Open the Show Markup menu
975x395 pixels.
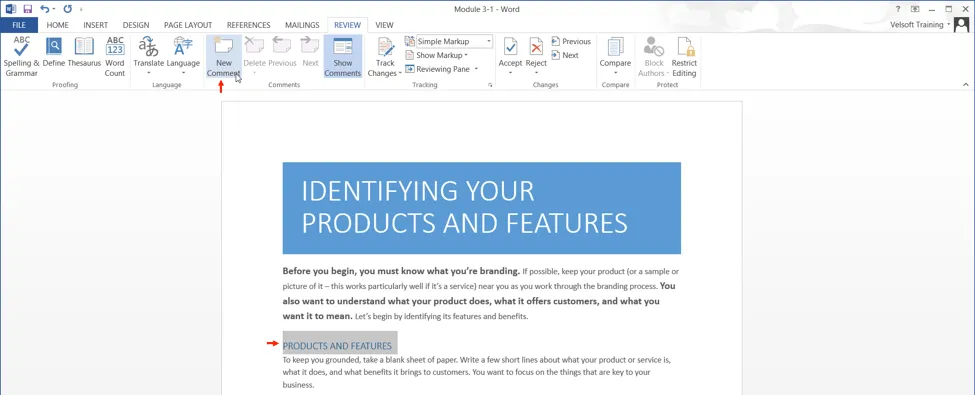pos(437,55)
